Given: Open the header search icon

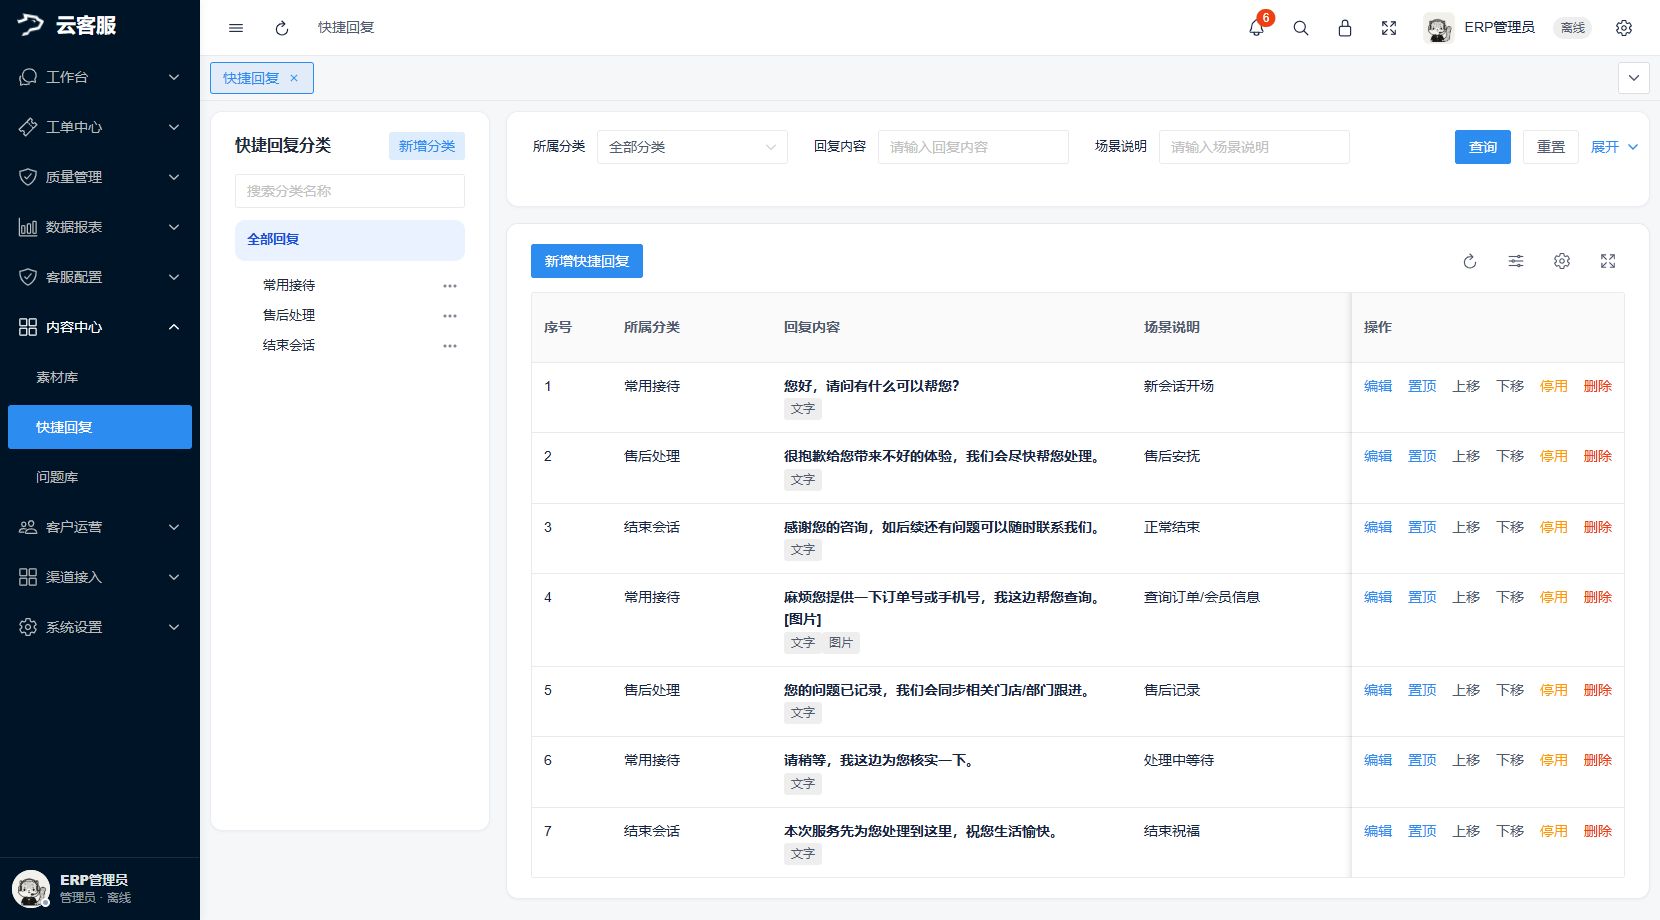Looking at the screenshot, I should tap(1301, 28).
